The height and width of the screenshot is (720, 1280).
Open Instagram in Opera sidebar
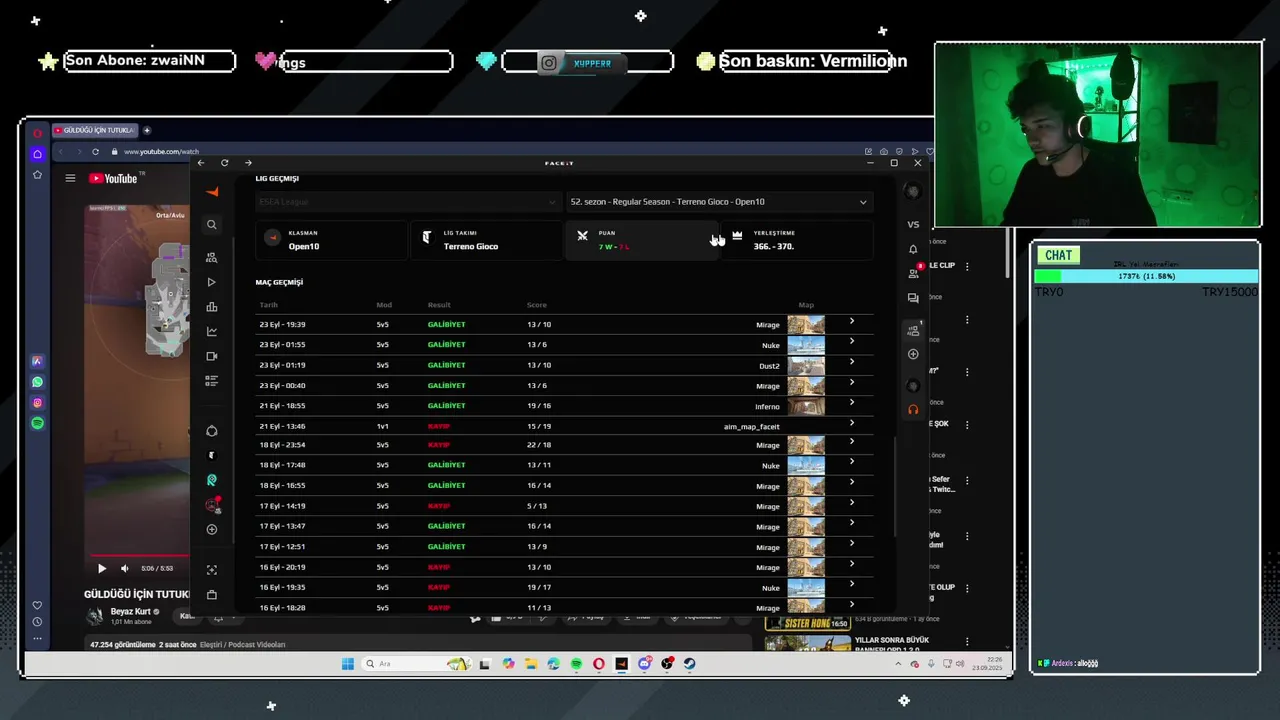tap(37, 403)
